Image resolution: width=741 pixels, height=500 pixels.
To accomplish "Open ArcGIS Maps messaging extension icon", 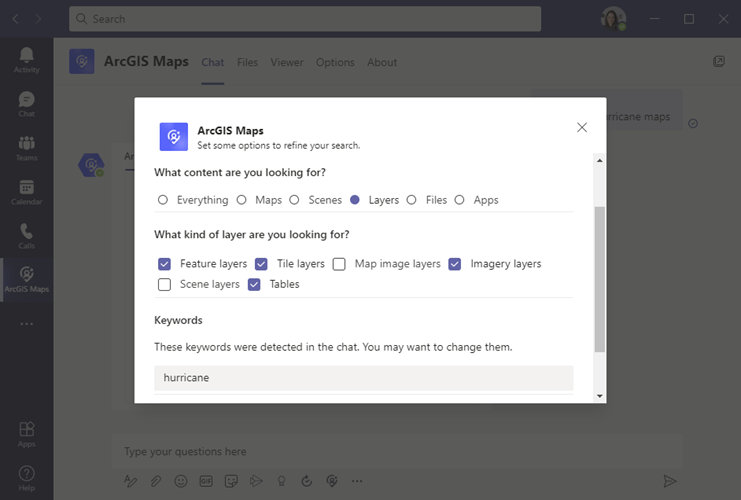I will (332, 481).
